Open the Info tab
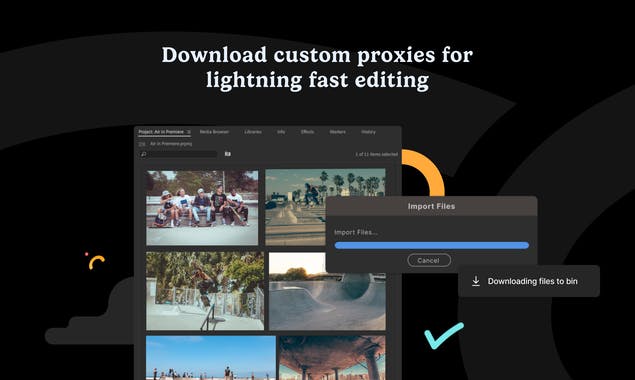The width and height of the screenshot is (635, 380). click(x=281, y=132)
